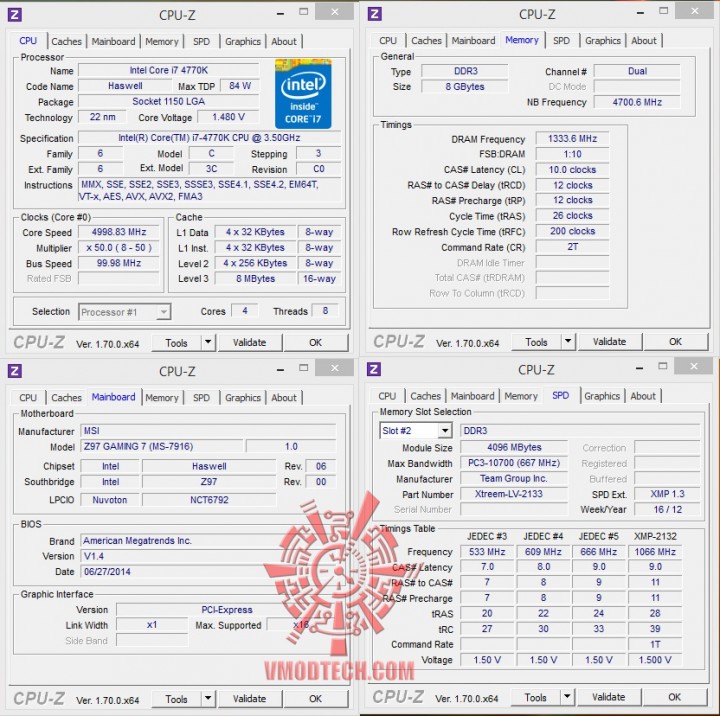720x716 pixels.
Task: Click the Memory Type DDR3 value
Action: click(x=465, y=71)
